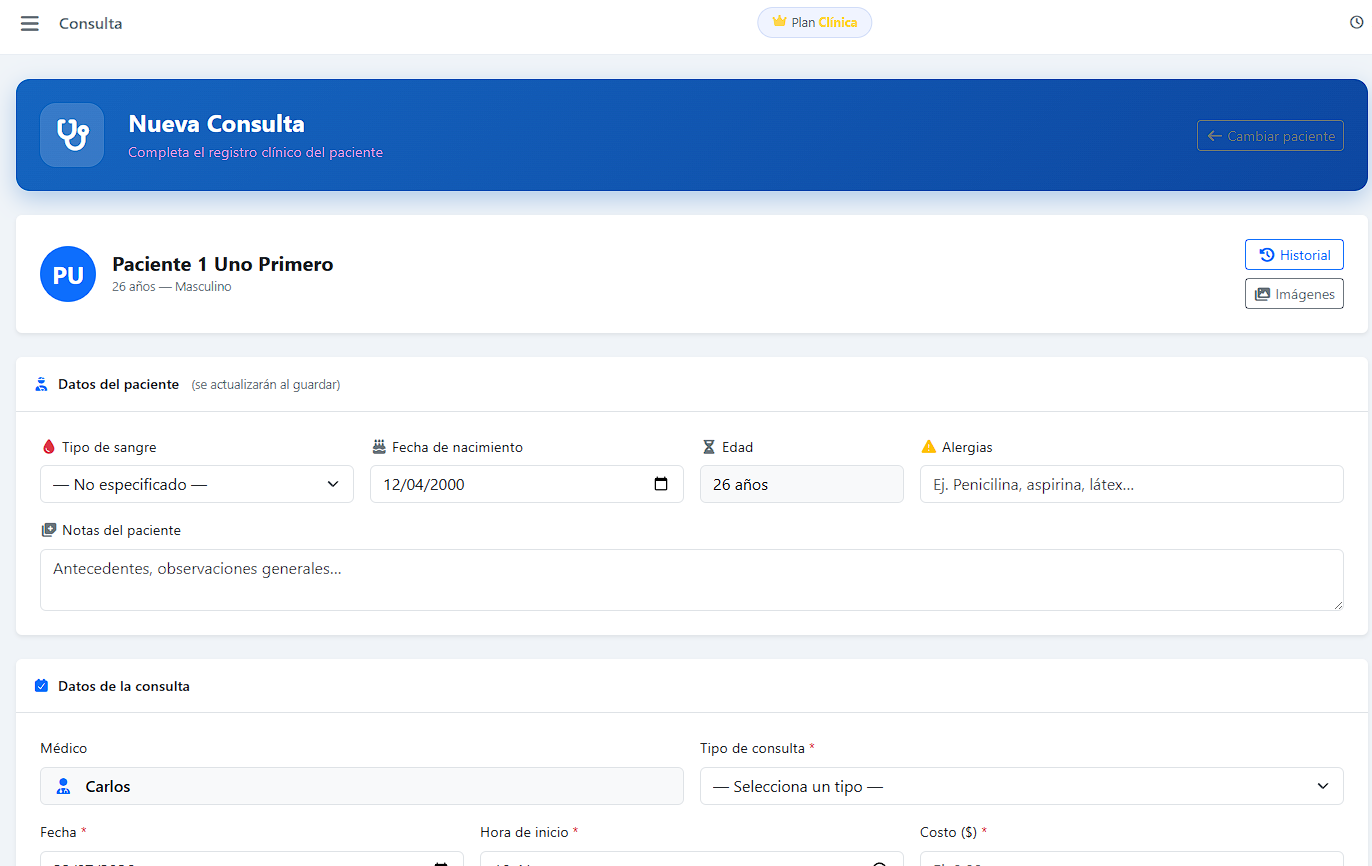Click the hourglass icon beside Edad
The width and height of the screenshot is (1372, 866).
[x=709, y=447]
